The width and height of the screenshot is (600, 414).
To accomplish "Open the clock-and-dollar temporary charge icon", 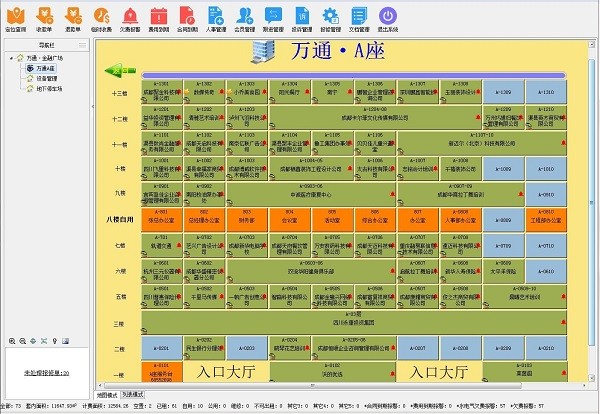I will 101,16.
